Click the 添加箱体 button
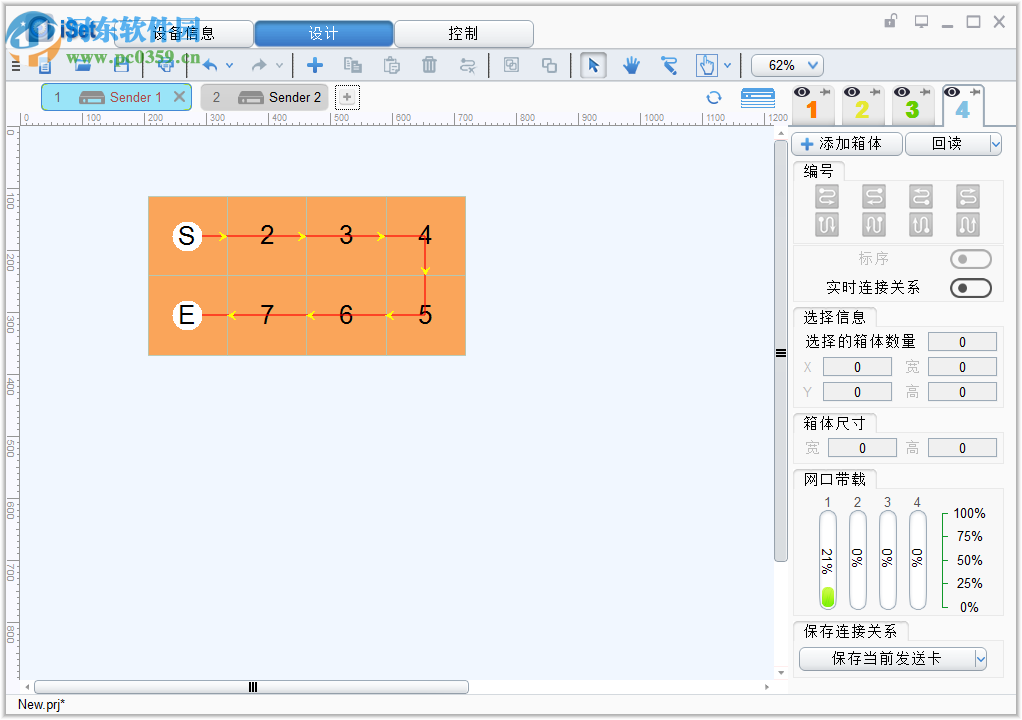This screenshot has width=1022, height=720. click(x=846, y=143)
